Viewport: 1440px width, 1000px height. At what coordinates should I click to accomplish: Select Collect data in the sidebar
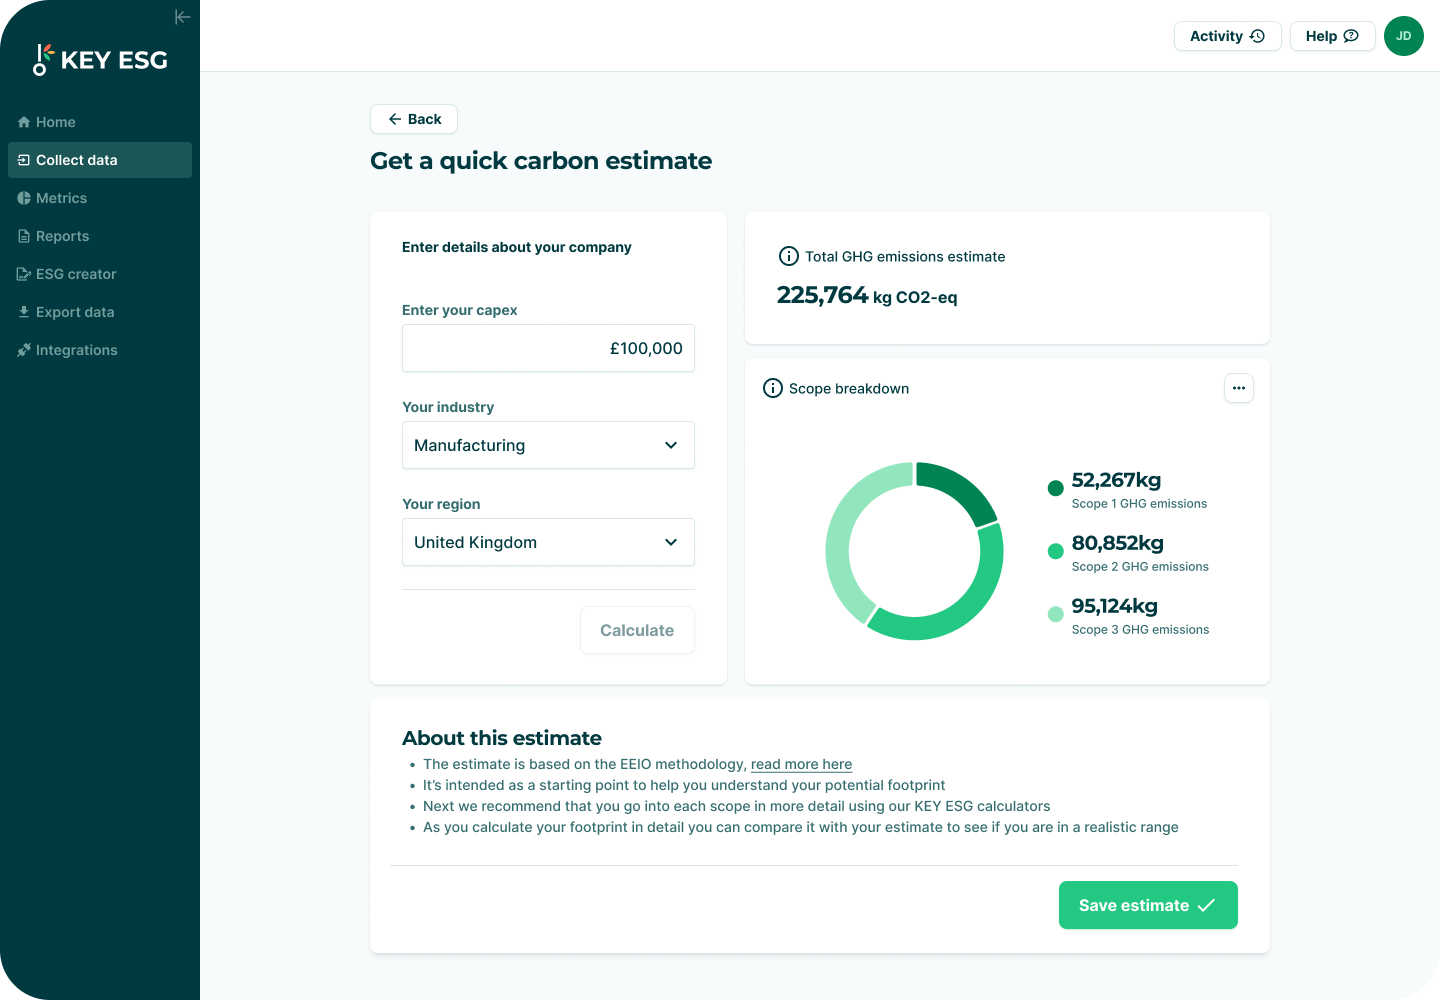[76, 159]
